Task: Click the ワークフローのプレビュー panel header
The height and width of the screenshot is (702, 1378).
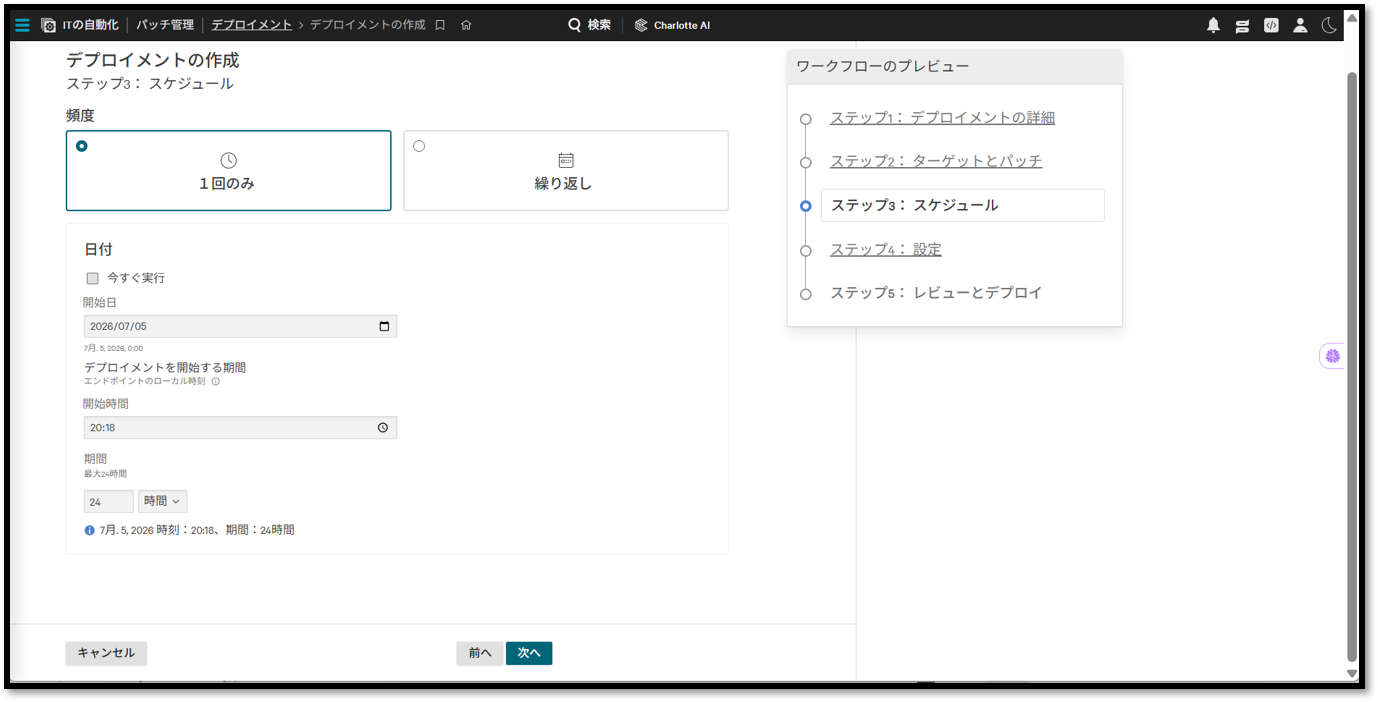Action: pos(955,67)
